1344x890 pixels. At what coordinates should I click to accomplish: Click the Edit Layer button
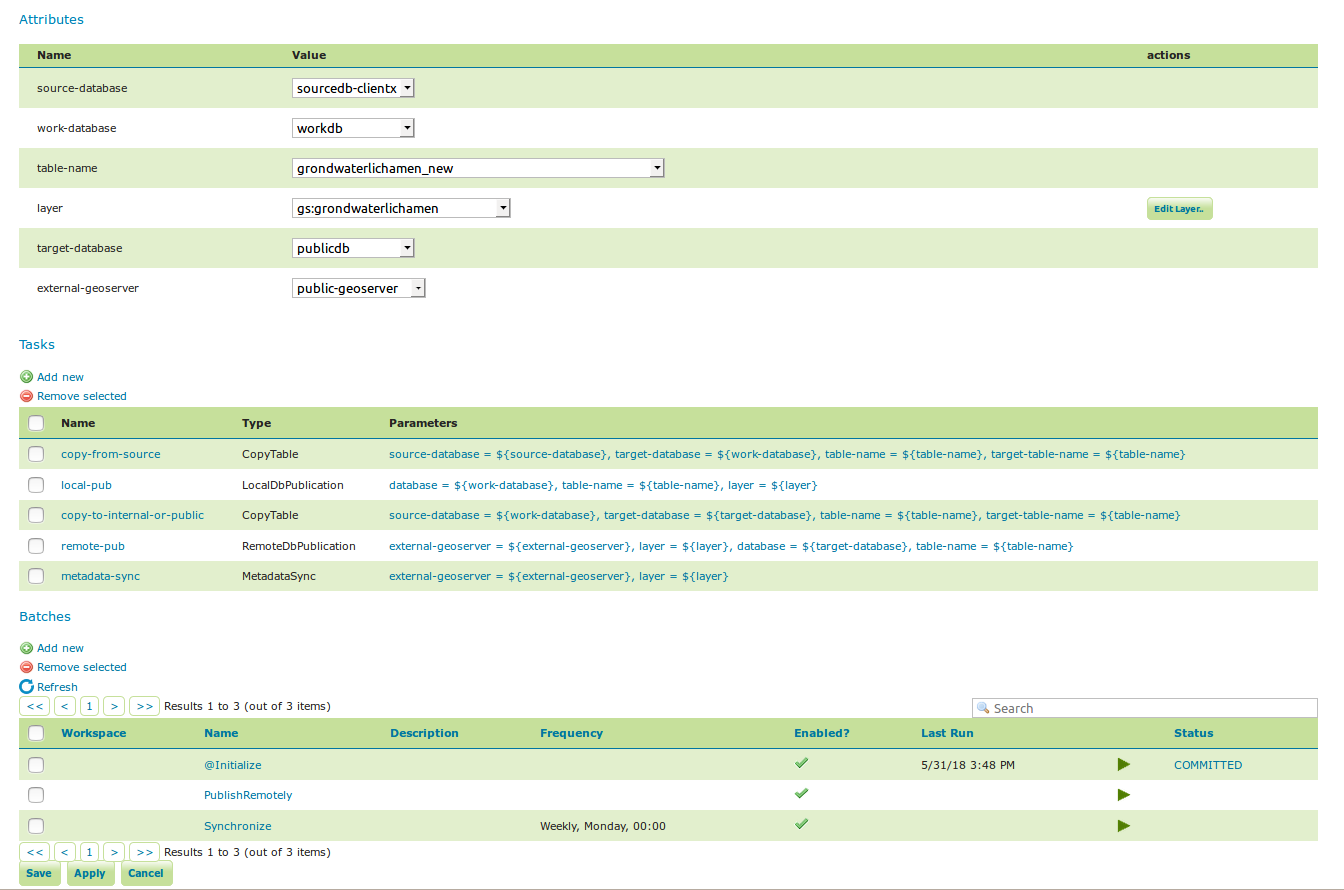pyautogui.click(x=1179, y=209)
